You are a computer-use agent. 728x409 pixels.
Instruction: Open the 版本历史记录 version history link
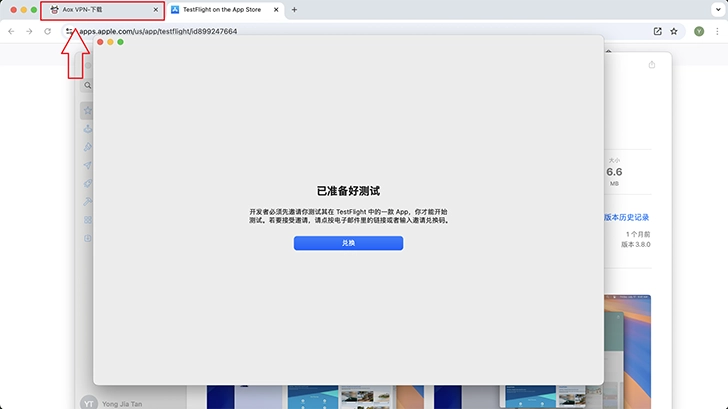pyautogui.click(x=627, y=217)
